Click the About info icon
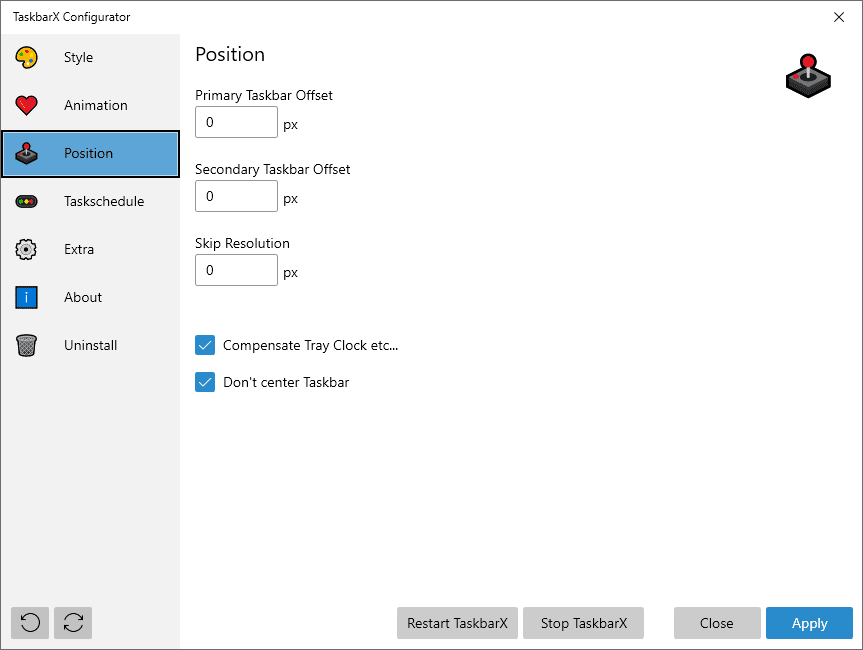This screenshot has height=650, width=863. 27,297
